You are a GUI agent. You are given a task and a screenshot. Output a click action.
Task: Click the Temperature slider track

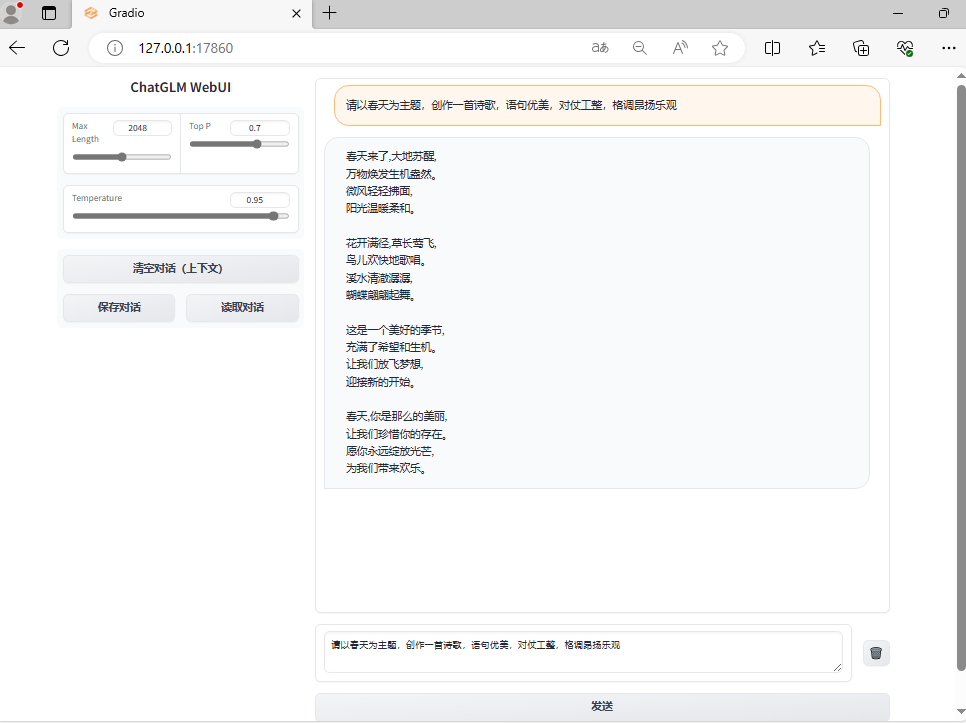point(180,216)
